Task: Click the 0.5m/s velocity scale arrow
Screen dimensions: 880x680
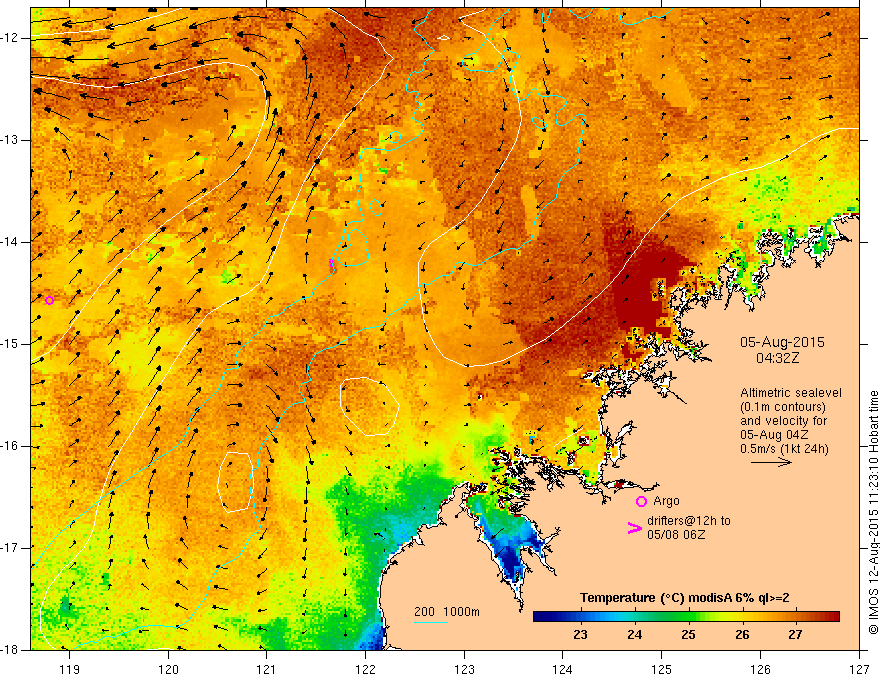Action: [771, 462]
